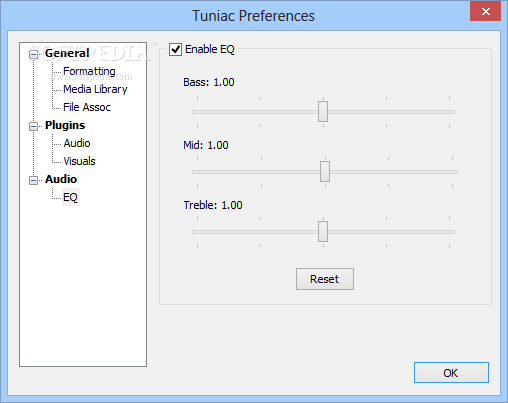Select the bold Audio category

61,179
